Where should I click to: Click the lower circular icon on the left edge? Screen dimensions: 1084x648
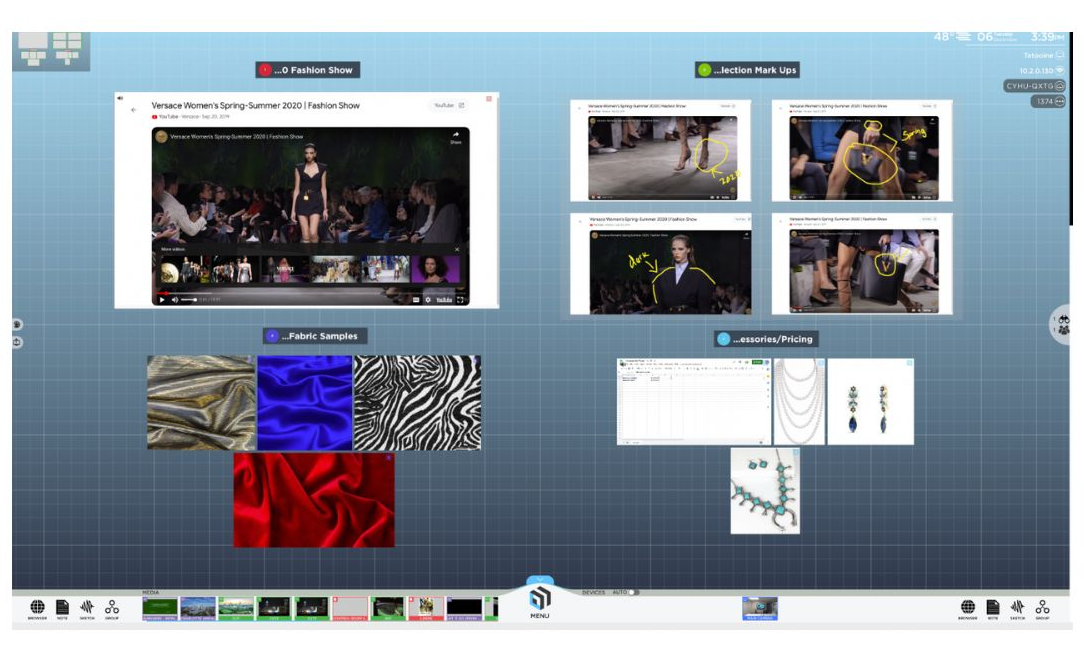pyautogui.click(x=17, y=342)
